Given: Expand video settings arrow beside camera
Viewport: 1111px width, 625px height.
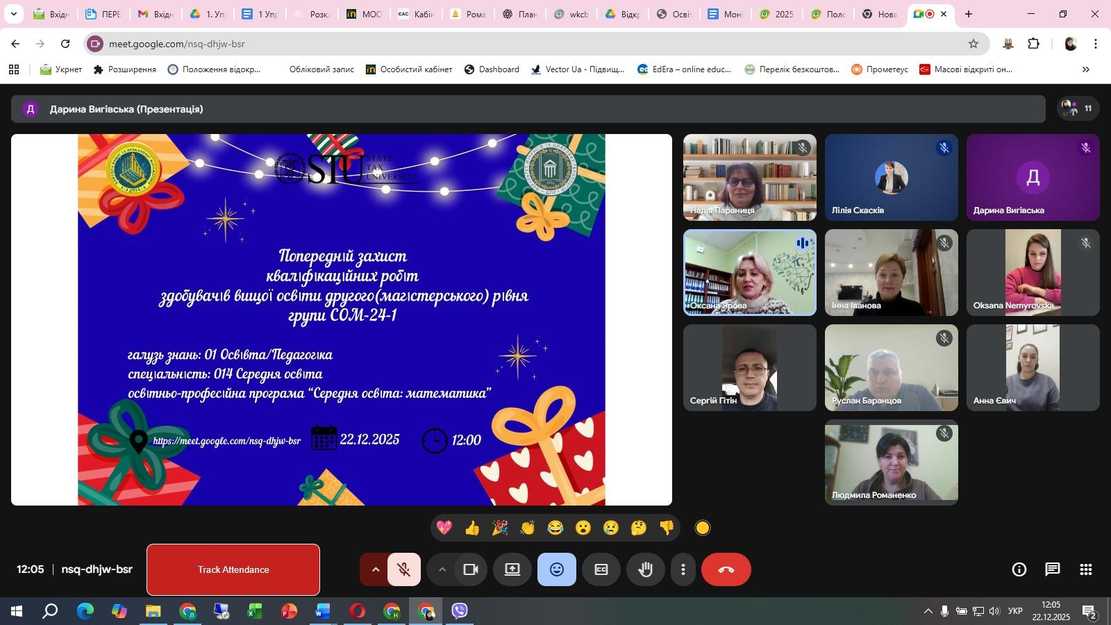Looking at the screenshot, I should [442, 569].
